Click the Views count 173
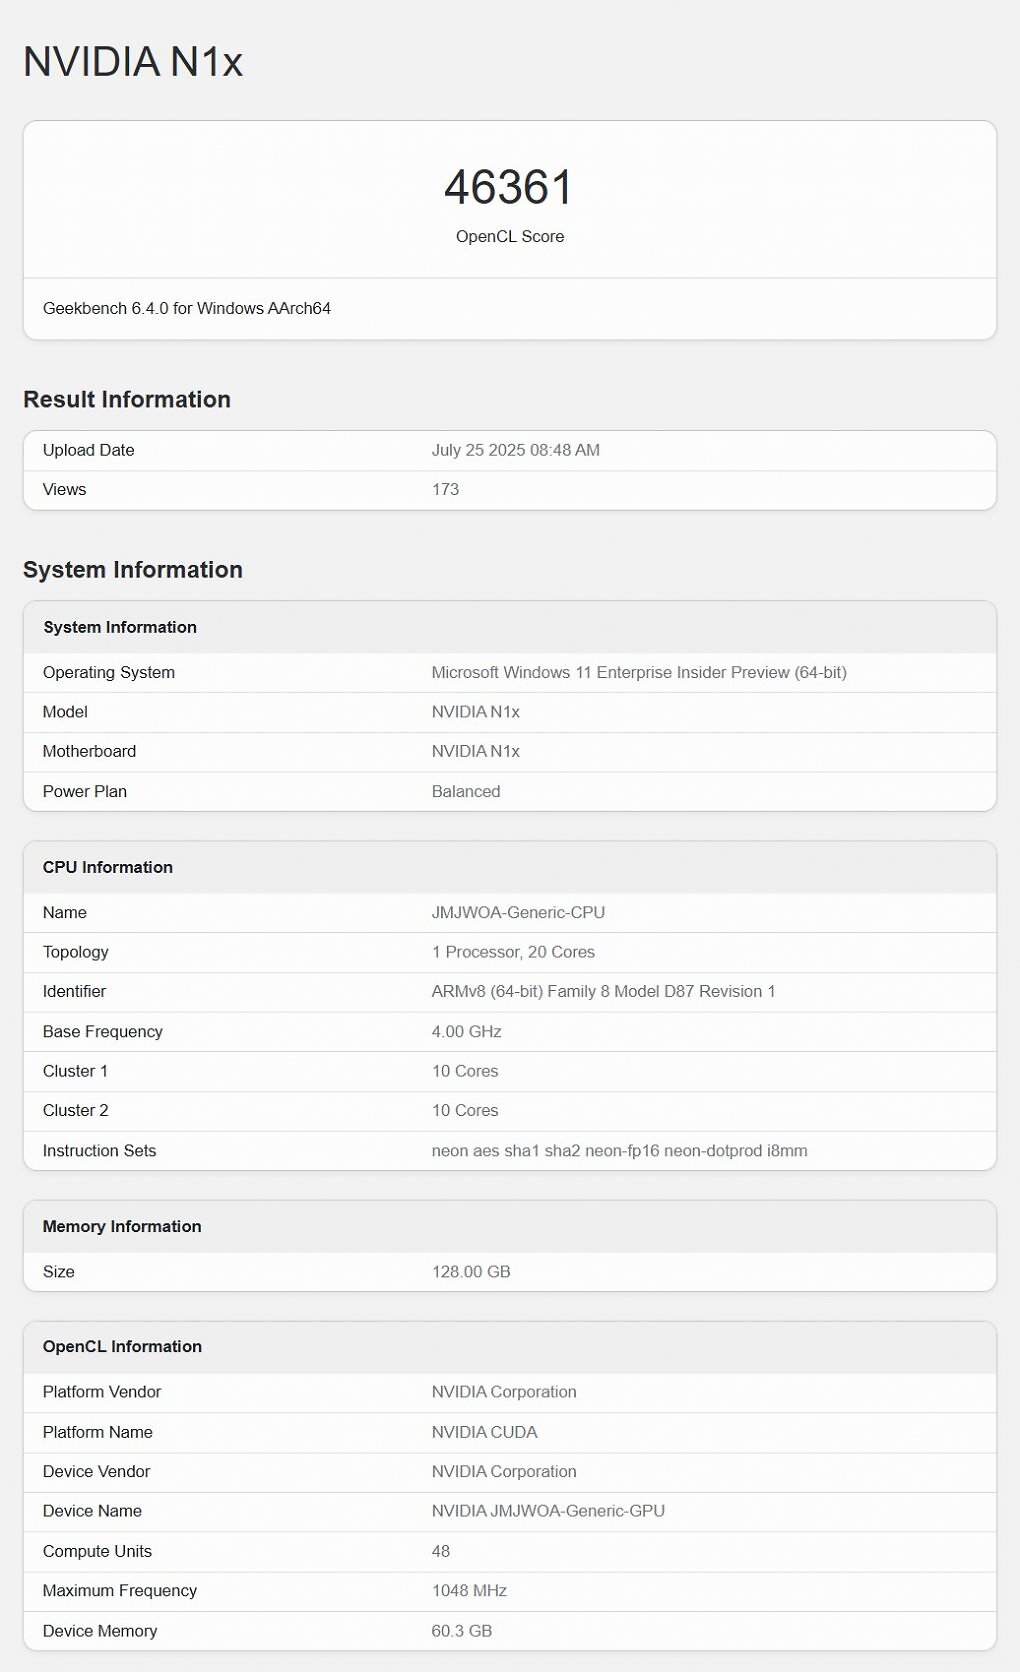Viewport: 1020px width, 1672px height. 445,490
